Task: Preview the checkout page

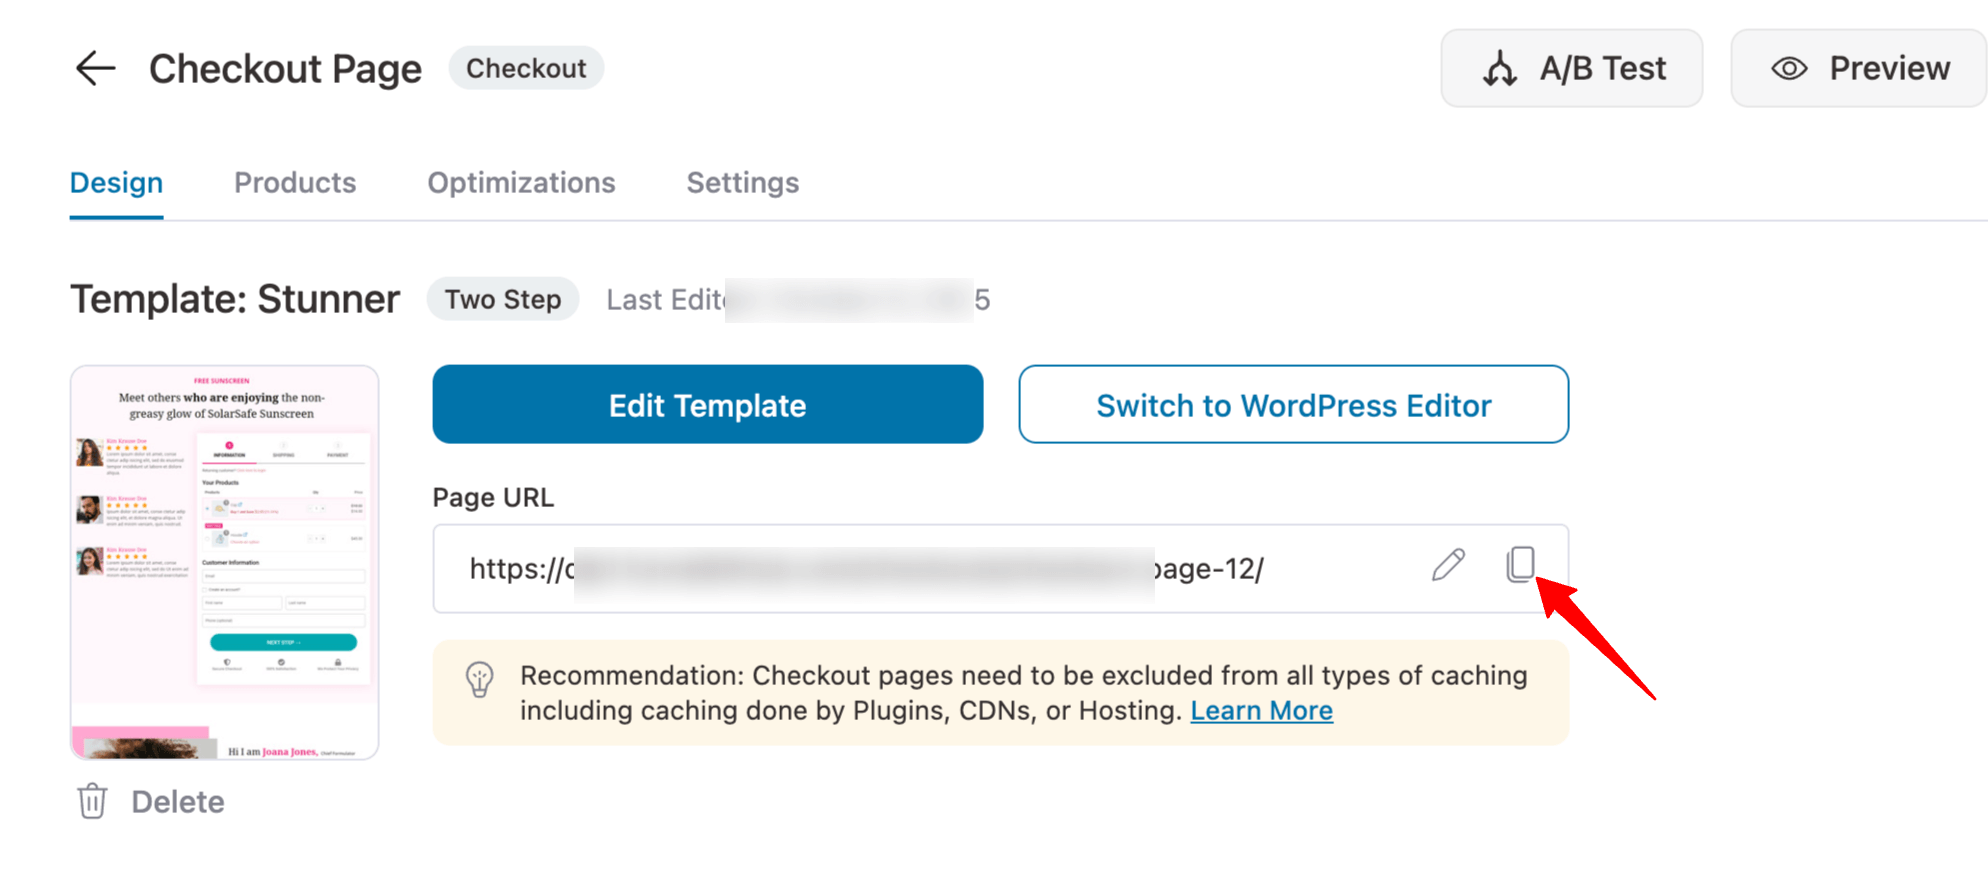Action: coord(1857,68)
